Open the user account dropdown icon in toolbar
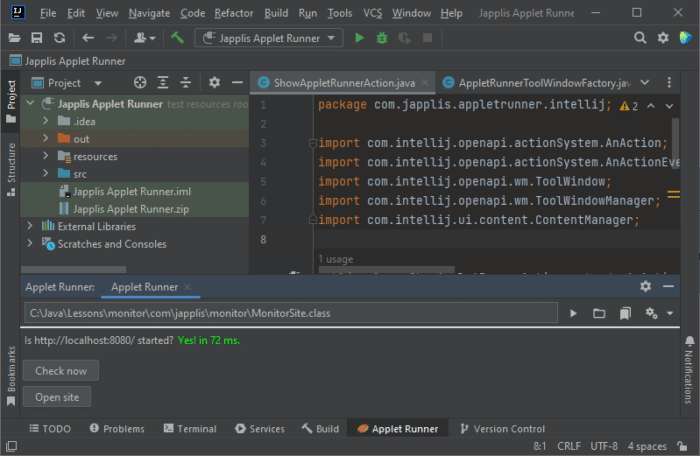Screen dimensions: 700x456 tap(145, 38)
